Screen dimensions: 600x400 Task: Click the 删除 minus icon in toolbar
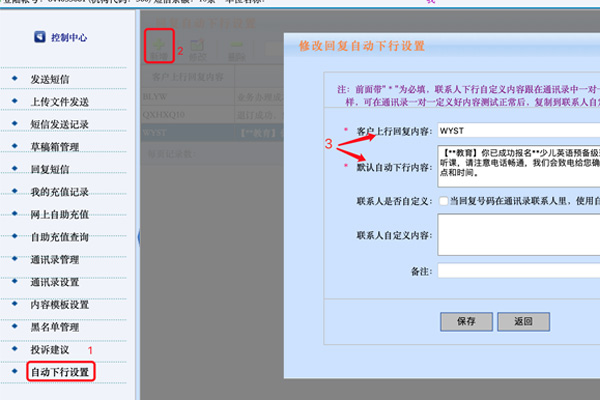[237, 45]
